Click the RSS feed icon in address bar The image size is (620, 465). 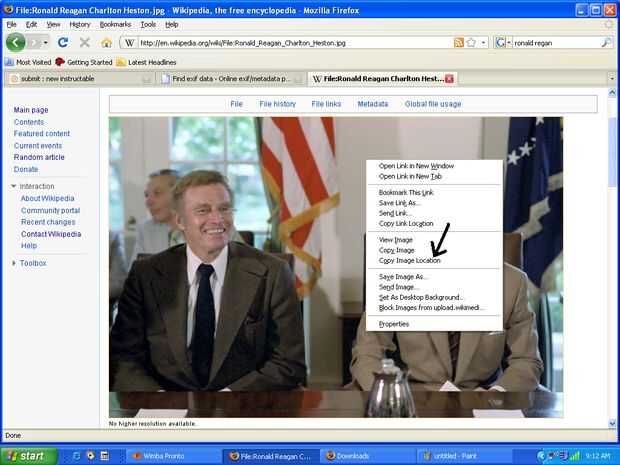click(x=459, y=43)
